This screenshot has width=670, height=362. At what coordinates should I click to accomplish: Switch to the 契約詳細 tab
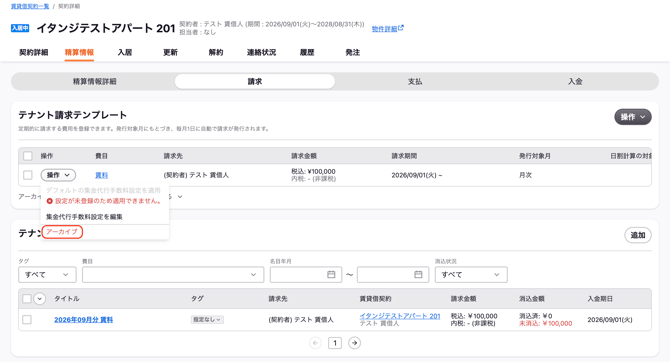click(x=33, y=52)
